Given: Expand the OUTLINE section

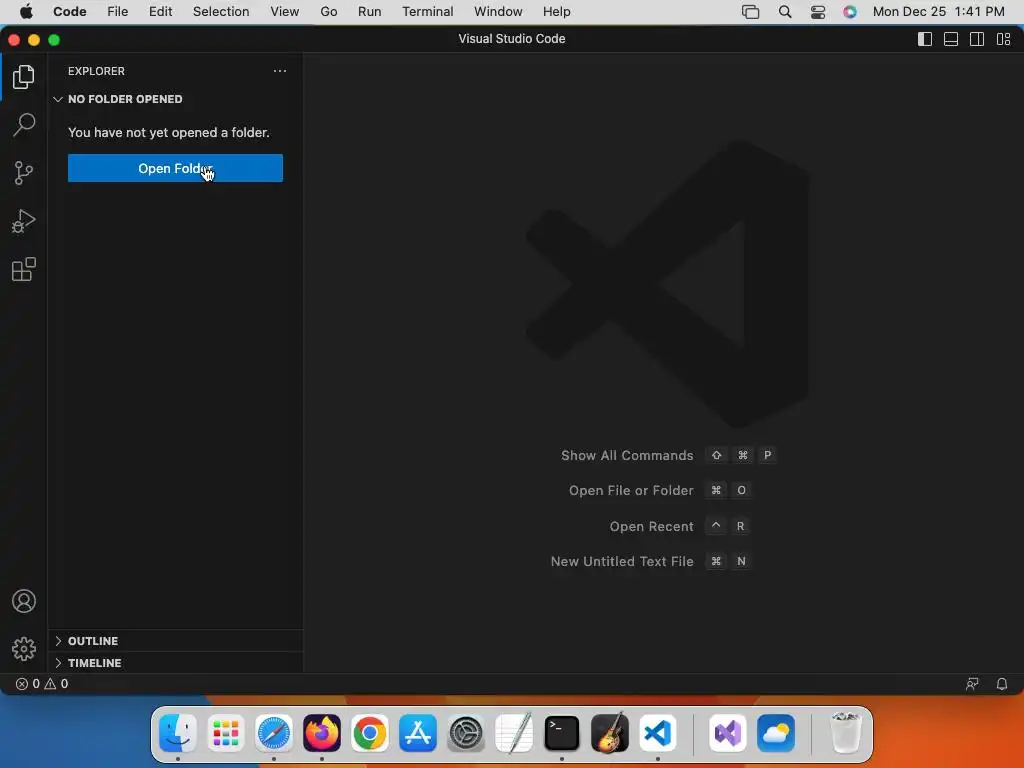Looking at the screenshot, I should tap(175, 641).
